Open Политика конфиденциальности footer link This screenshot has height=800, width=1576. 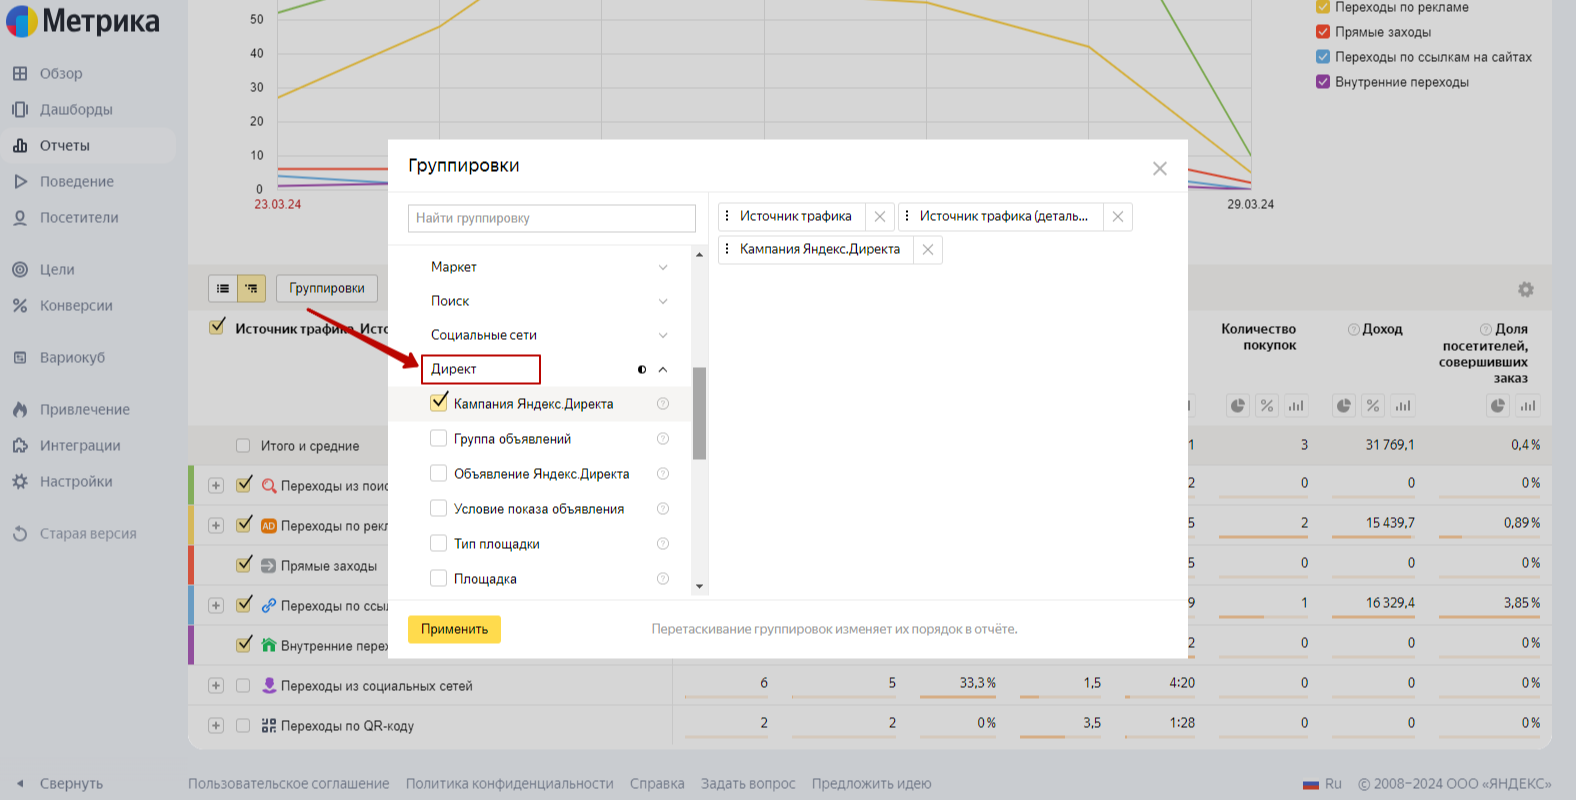click(x=510, y=784)
